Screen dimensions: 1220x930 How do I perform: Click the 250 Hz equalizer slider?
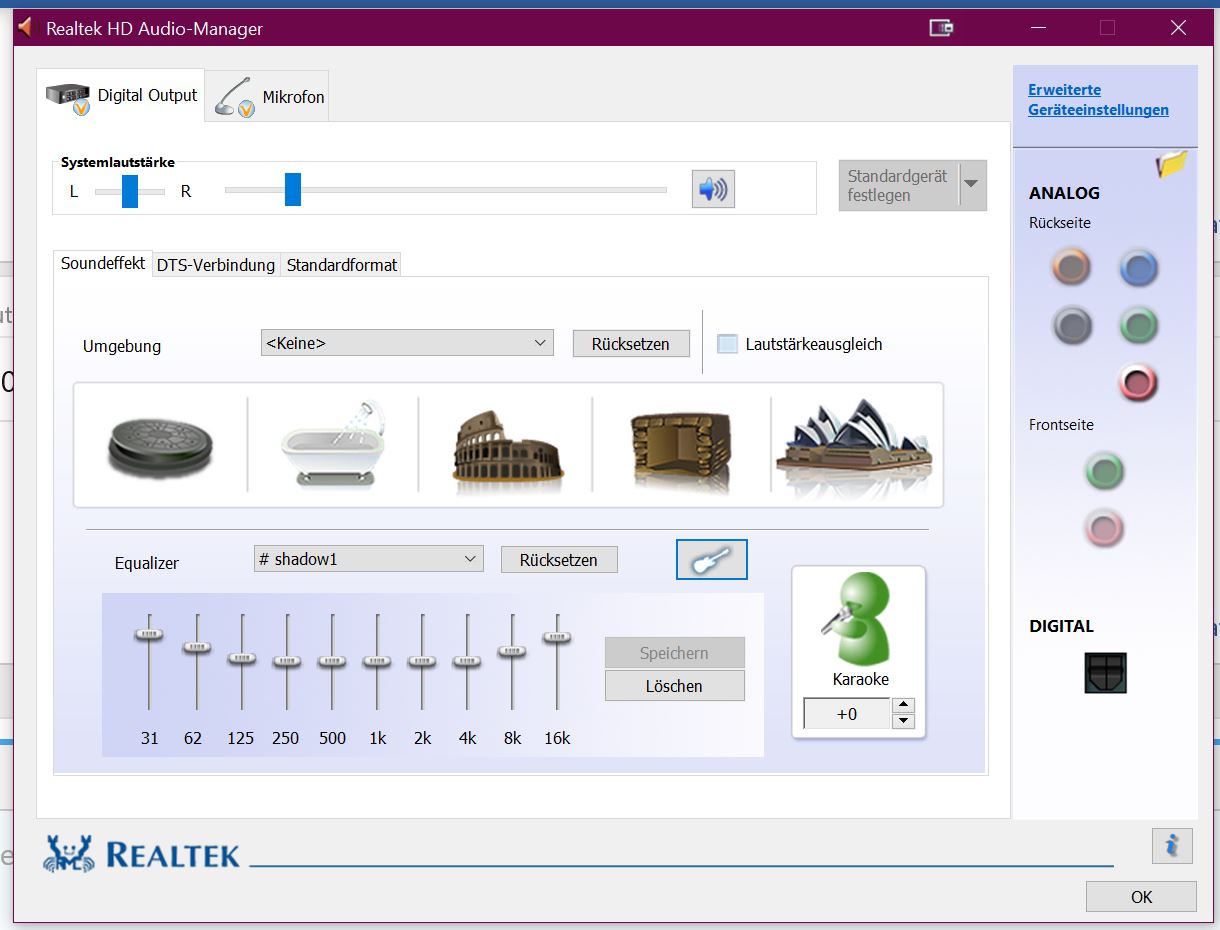coord(287,662)
